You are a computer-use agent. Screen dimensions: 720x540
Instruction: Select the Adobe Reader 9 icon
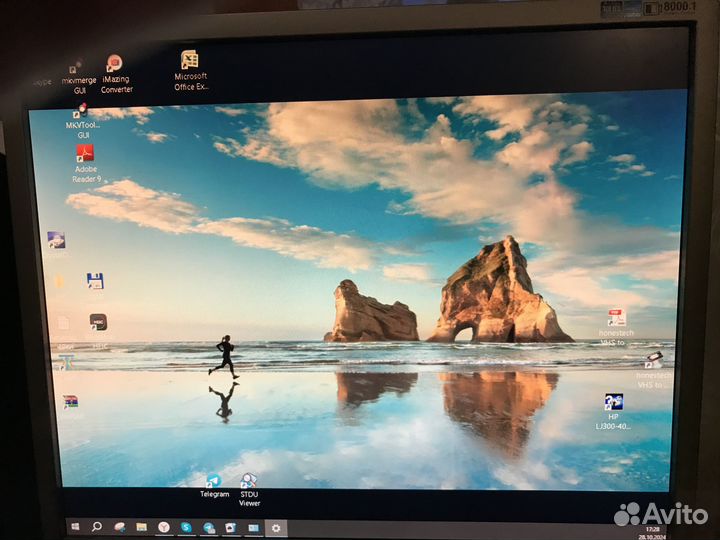(85, 163)
